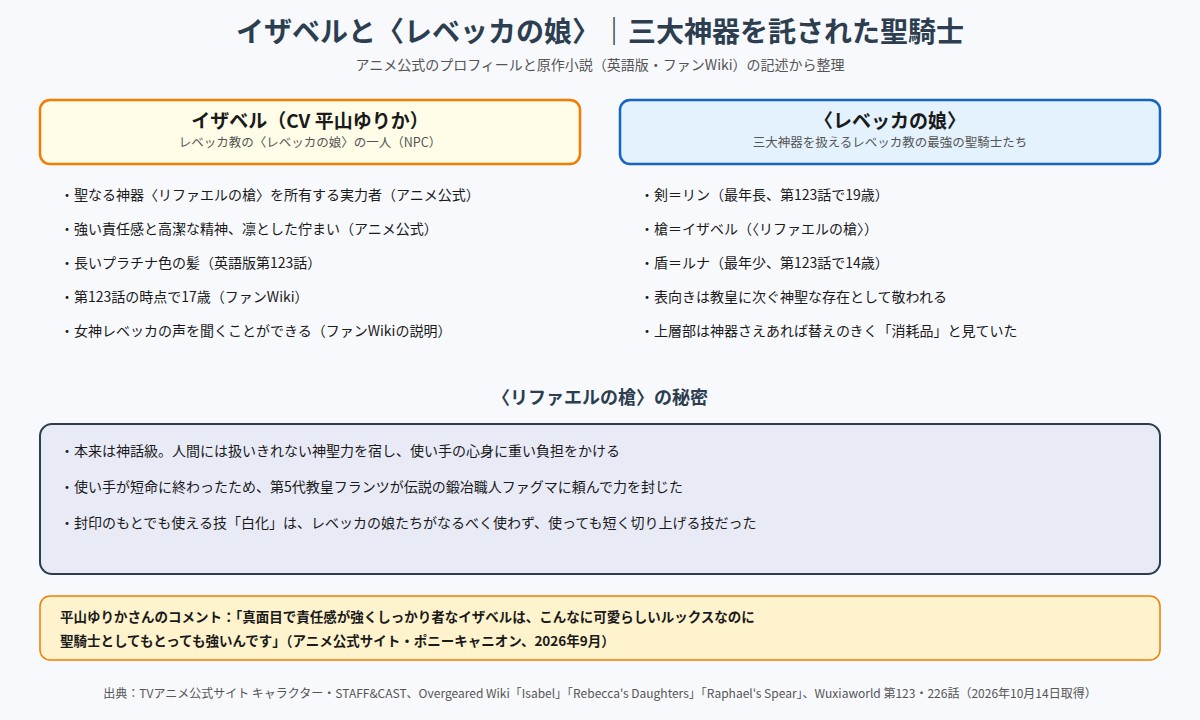Click the card heading "〈レベッカの娘〉" in blue box
The image size is (1200, 720).
tap(890, 121)
